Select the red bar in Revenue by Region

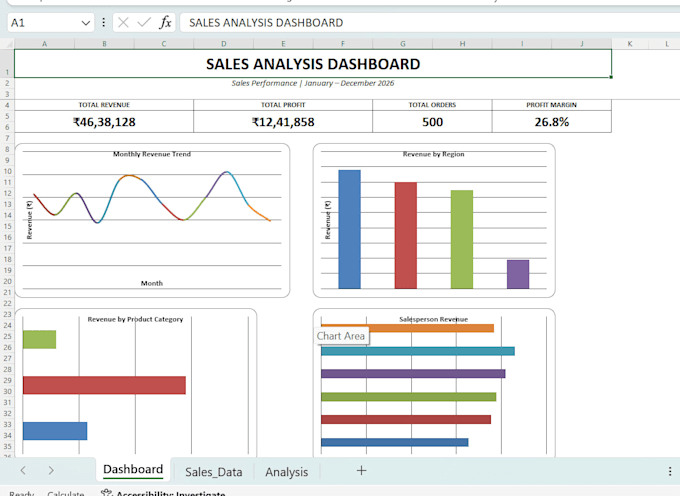(405, 235)
